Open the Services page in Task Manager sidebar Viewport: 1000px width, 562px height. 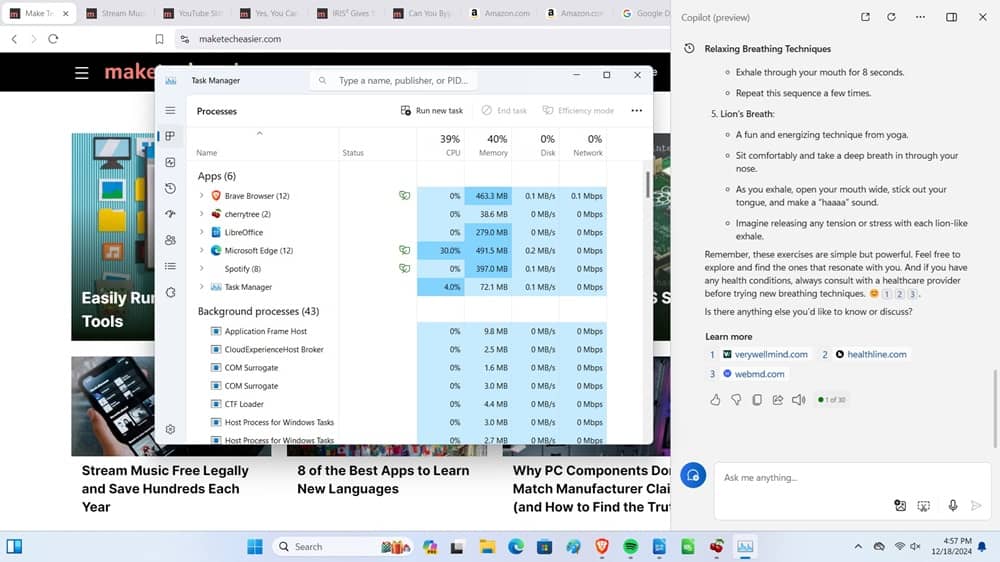170,292
